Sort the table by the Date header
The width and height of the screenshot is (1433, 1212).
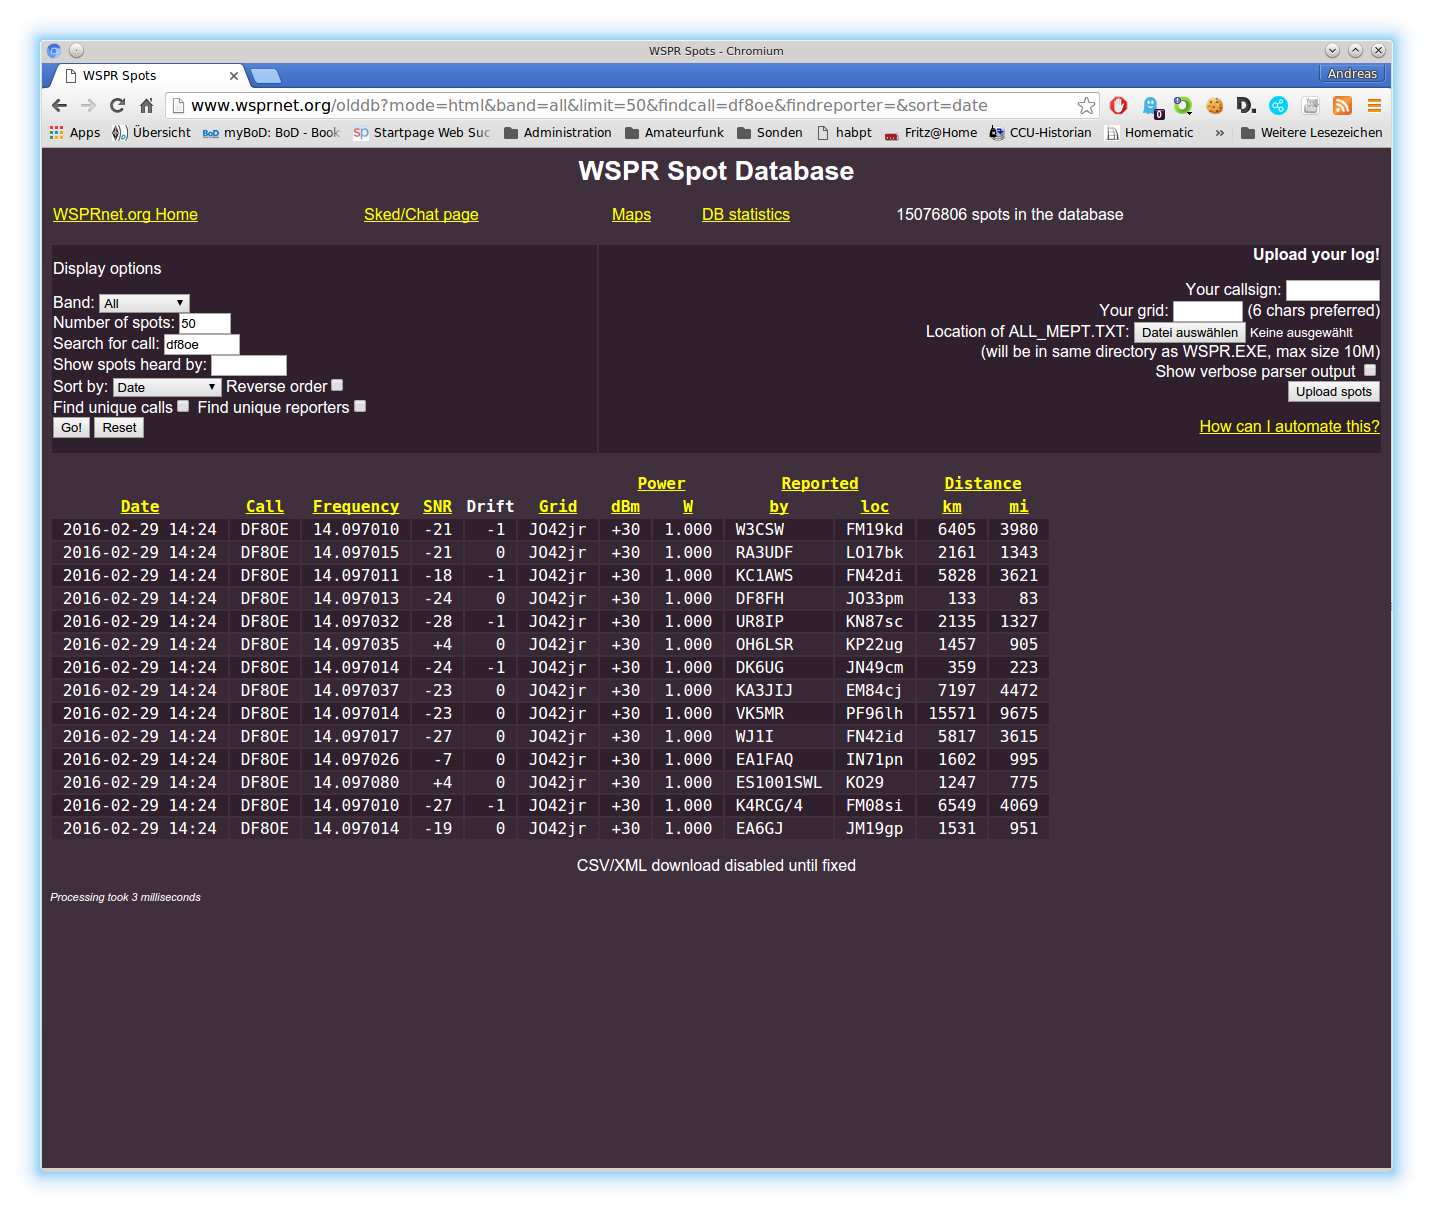[140, 507]
